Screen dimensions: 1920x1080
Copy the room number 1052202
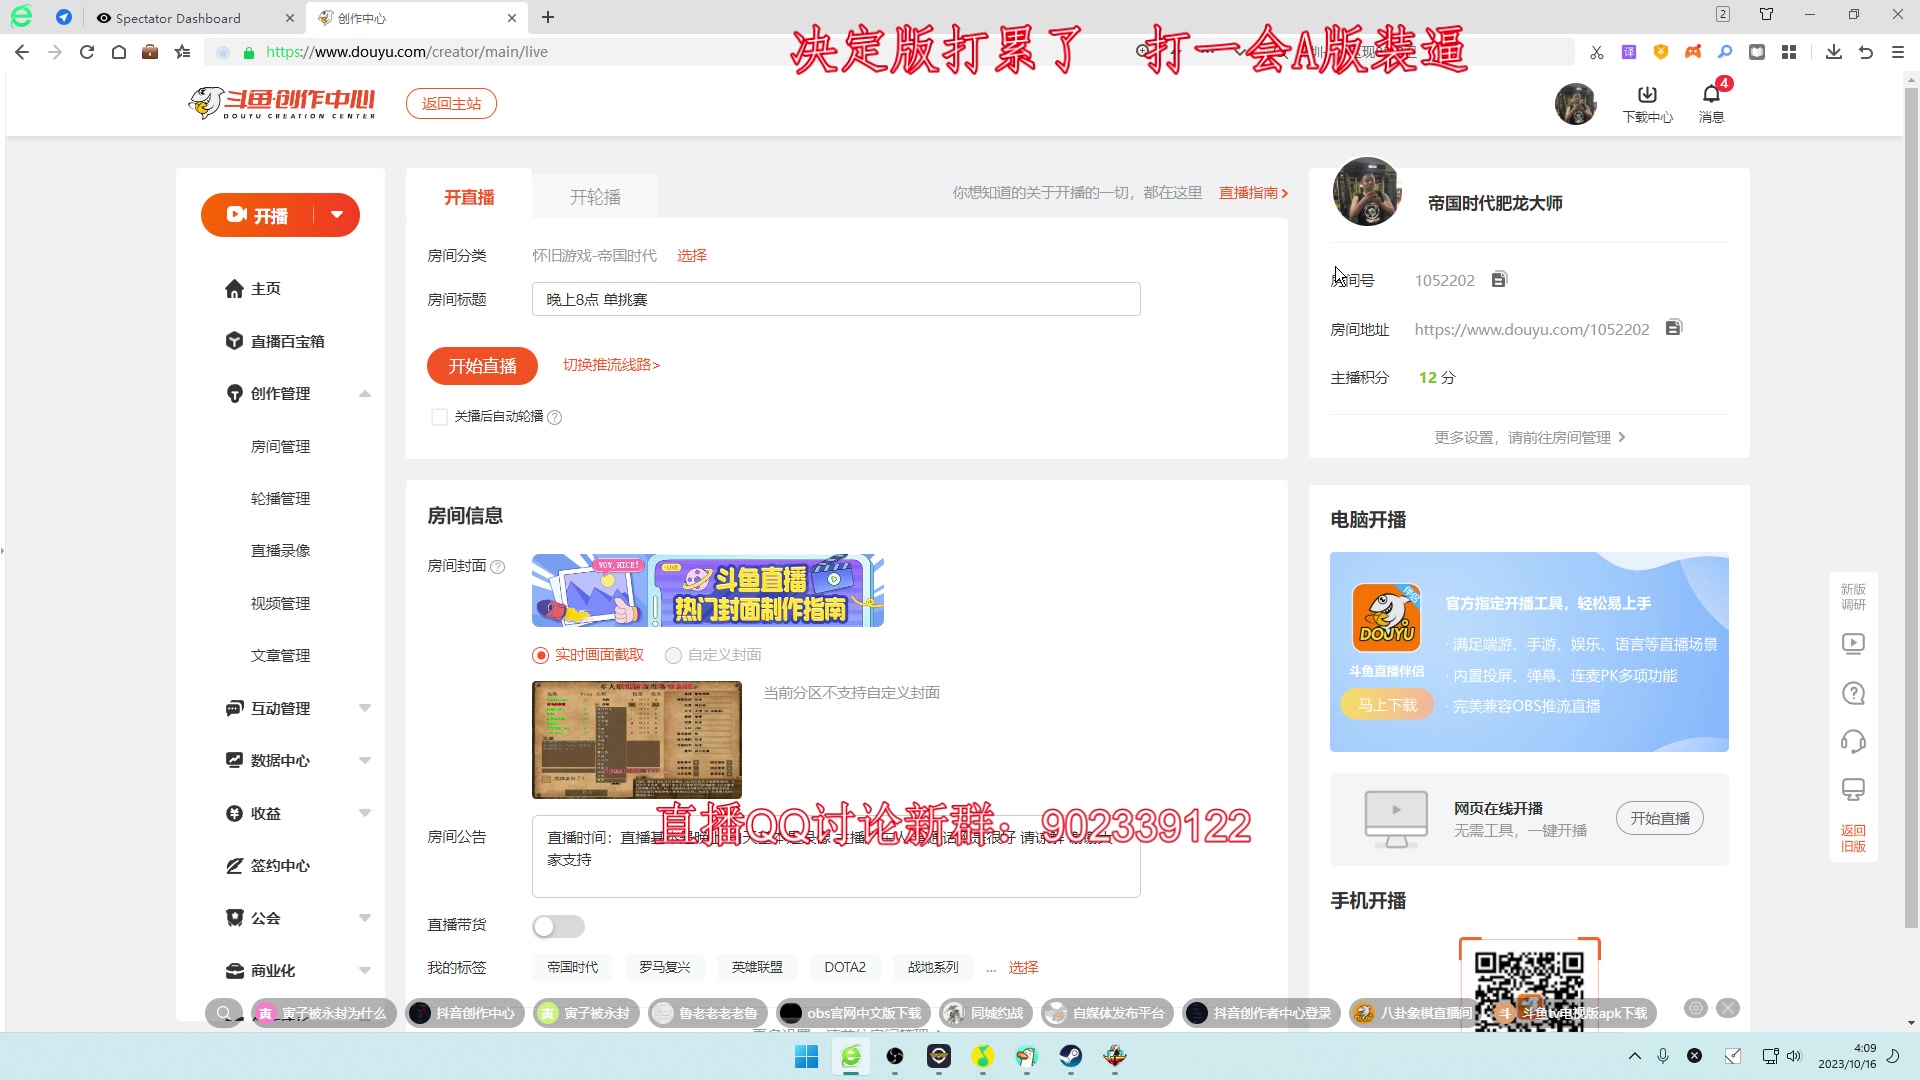pyautogui.click(x=1498, y=280)
